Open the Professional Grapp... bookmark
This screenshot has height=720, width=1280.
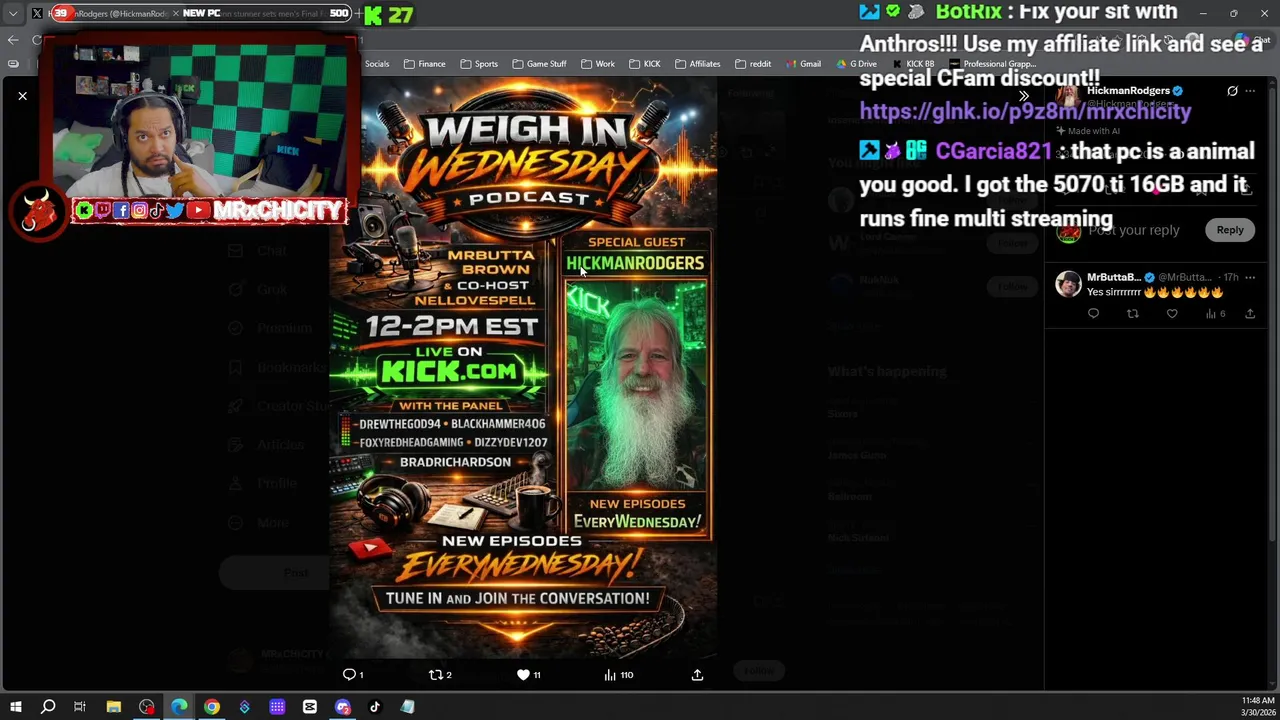point(993,64)
